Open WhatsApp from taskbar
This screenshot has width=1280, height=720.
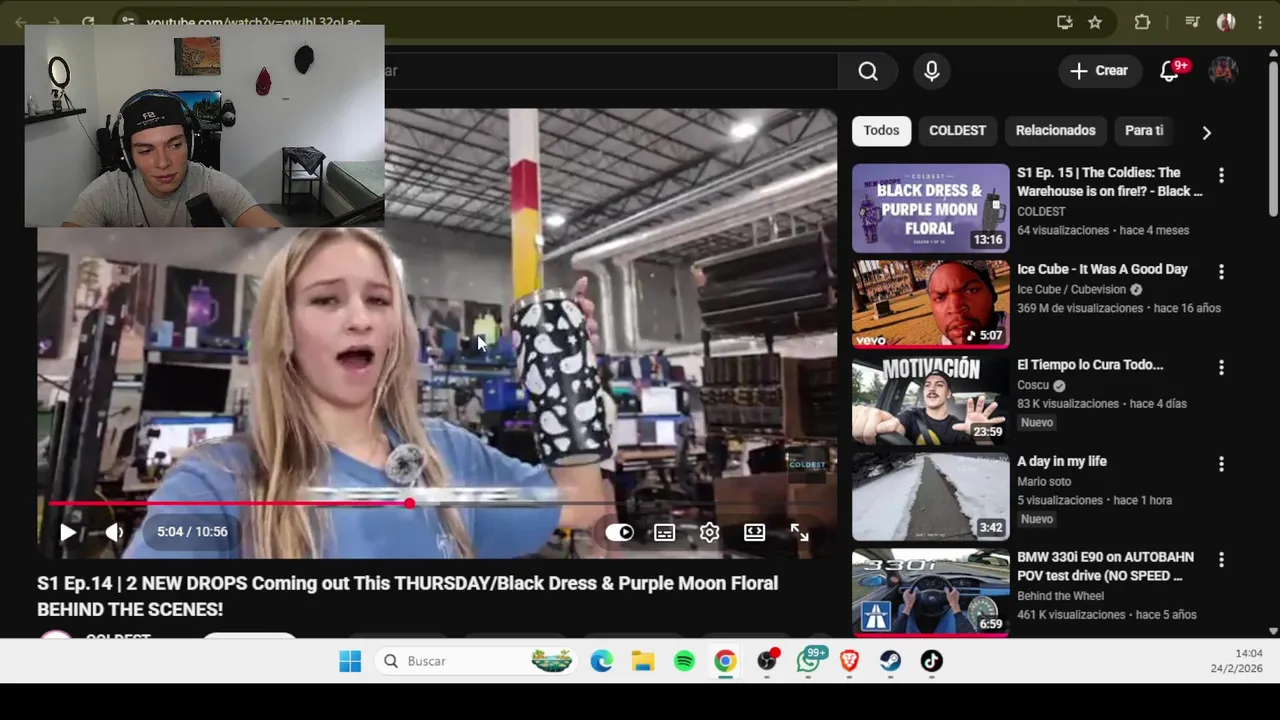[x=809, y=660]
